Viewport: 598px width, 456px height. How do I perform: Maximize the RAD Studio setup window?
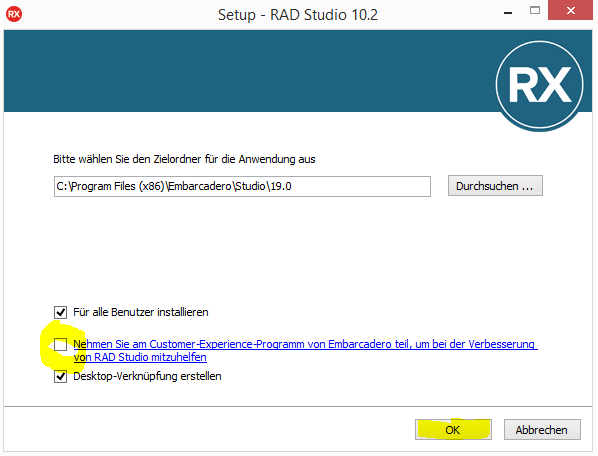pyautogui.click(x=535, y=10)
